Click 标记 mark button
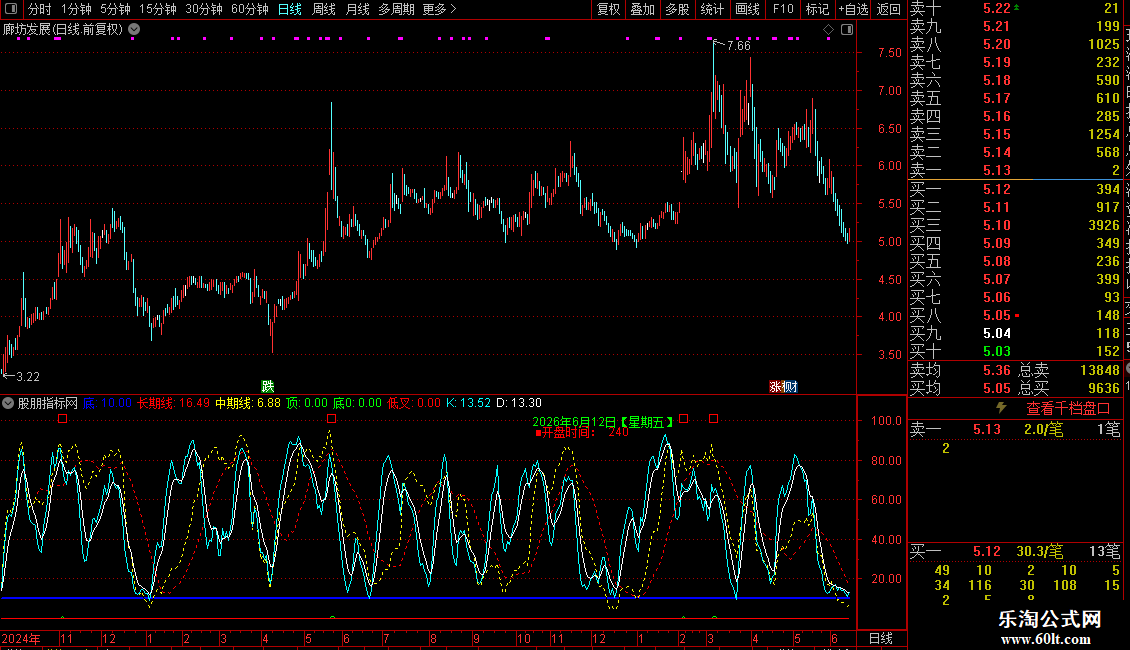 [x=817, y=9]
